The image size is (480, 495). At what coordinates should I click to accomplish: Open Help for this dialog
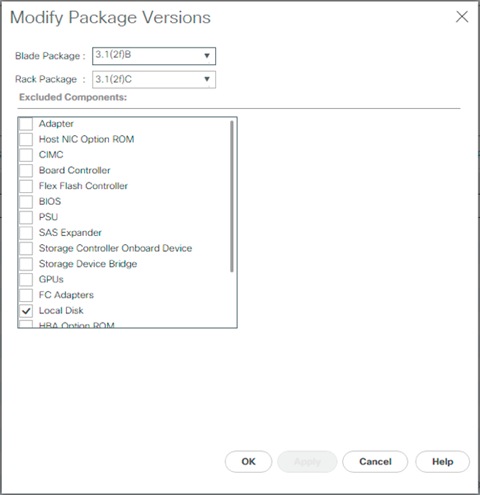pos(442,462)
